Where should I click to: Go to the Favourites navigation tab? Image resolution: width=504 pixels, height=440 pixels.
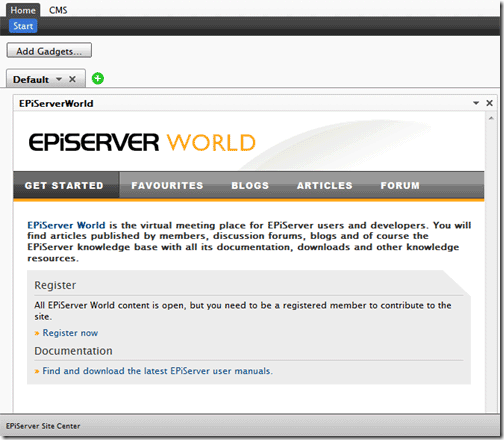point(167,185)
